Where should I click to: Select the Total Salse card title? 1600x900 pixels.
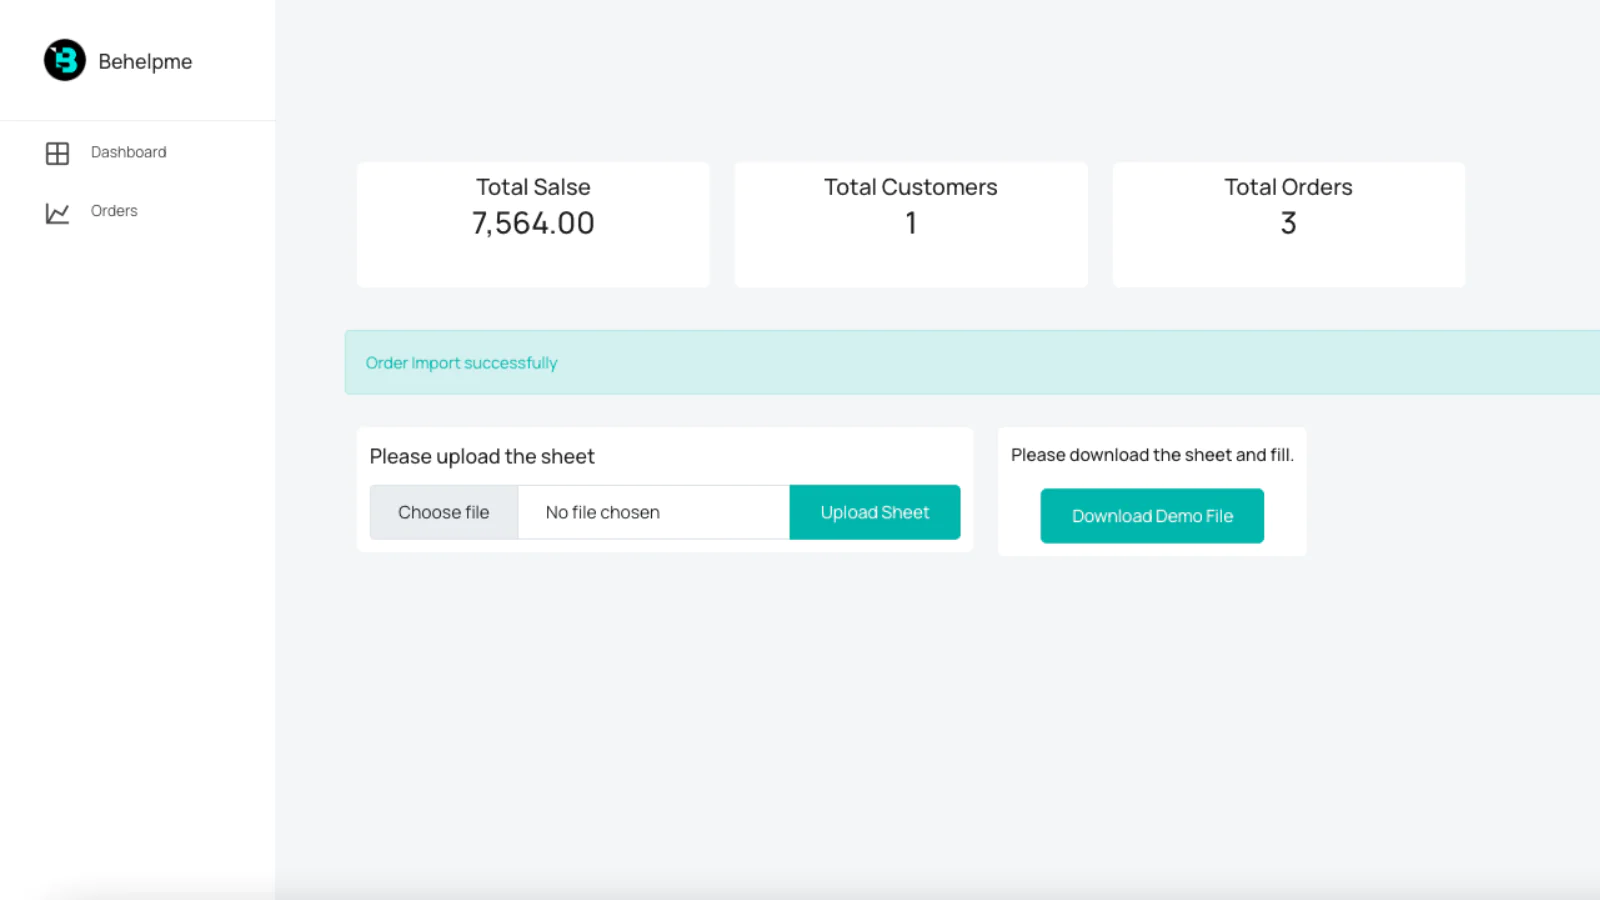(533, 187)
